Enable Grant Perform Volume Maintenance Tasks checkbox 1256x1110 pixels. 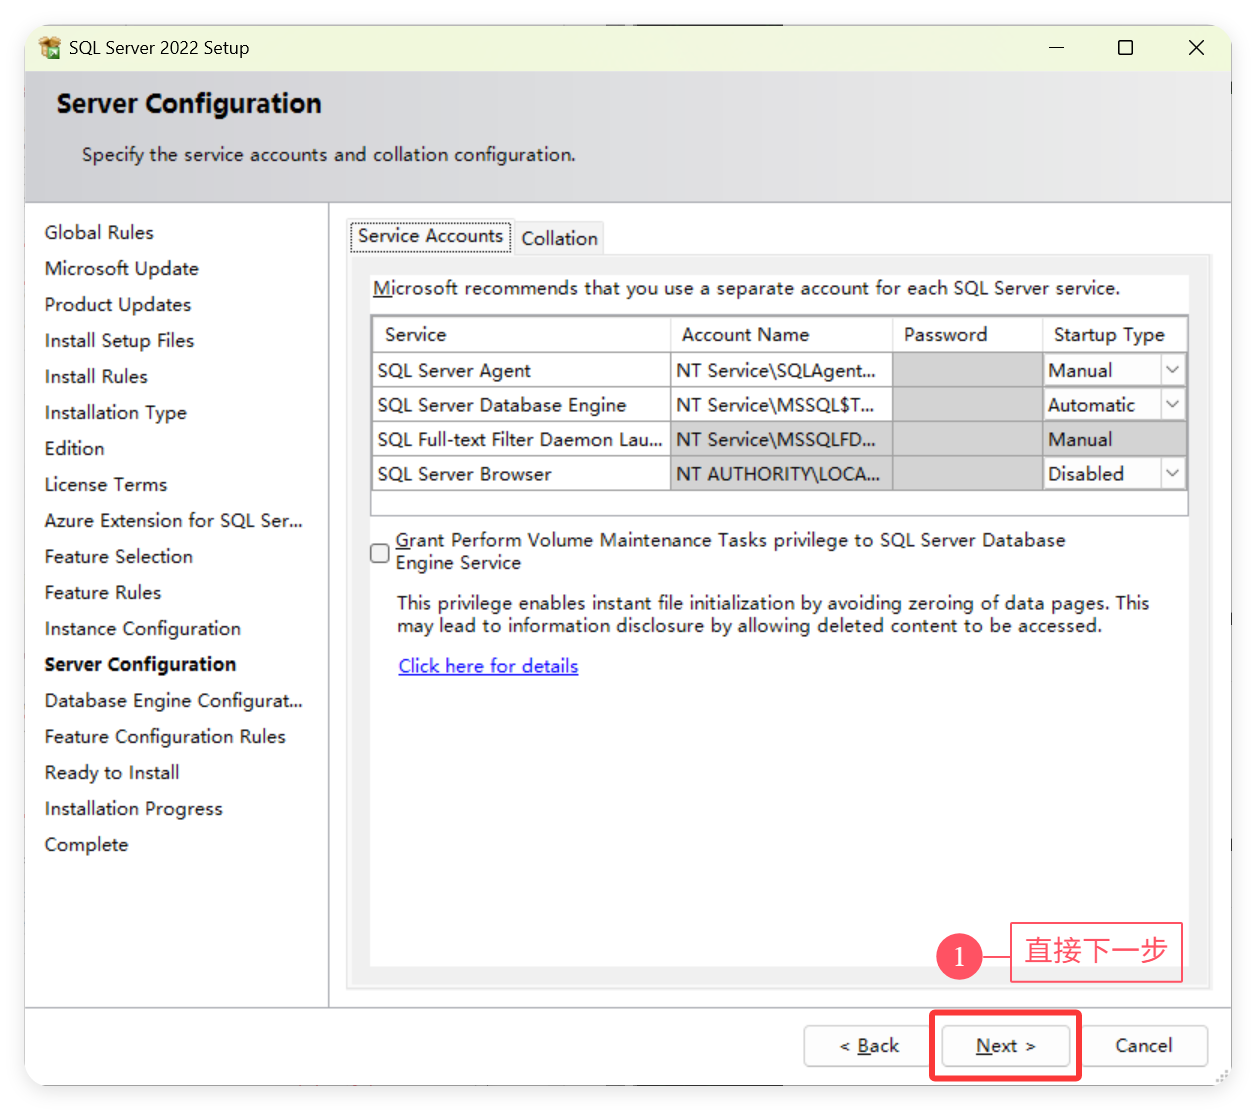380,553
